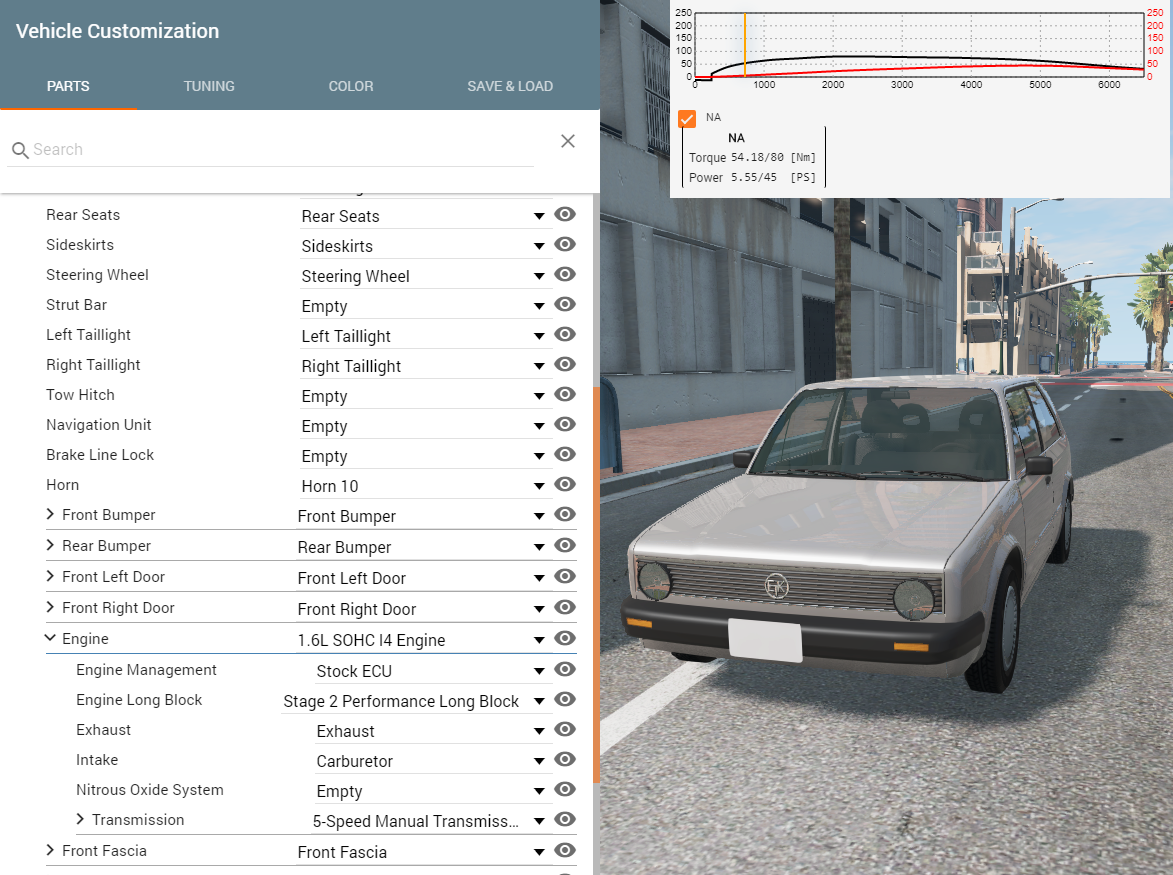Toggle Transmission visibility eye icon
The height and width of the screenshot is (875, 1173).
pyautogui.click(x=565, y=820)
